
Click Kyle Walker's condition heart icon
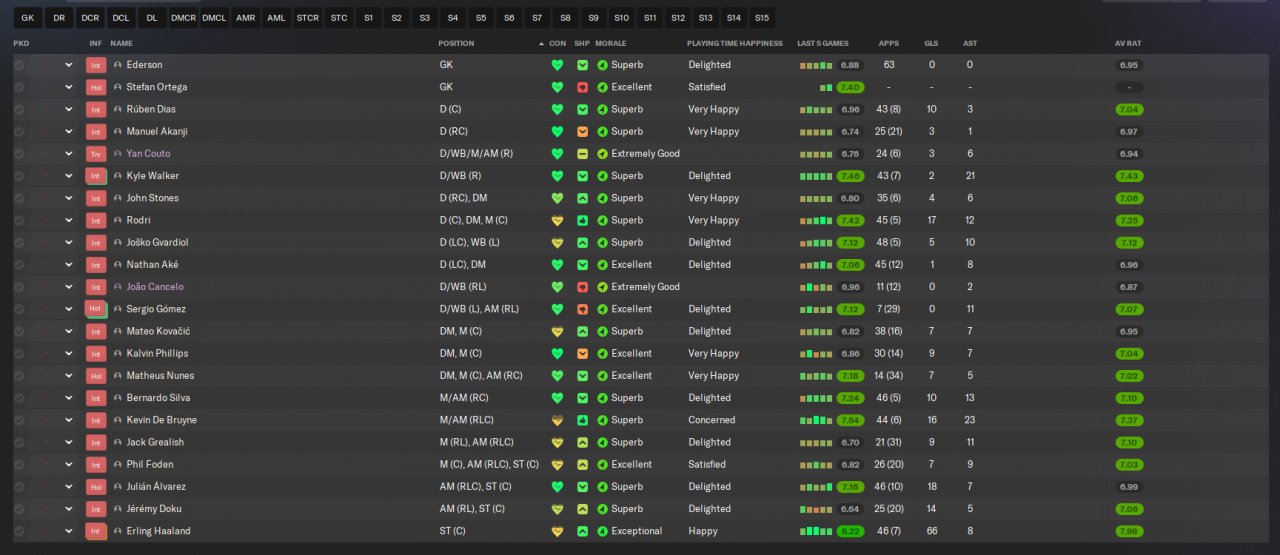click(x=557, y=176)
